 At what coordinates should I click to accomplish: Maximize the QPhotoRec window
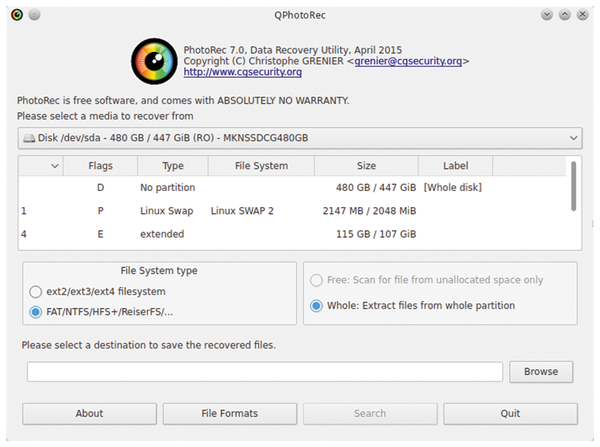click(565, 15)
